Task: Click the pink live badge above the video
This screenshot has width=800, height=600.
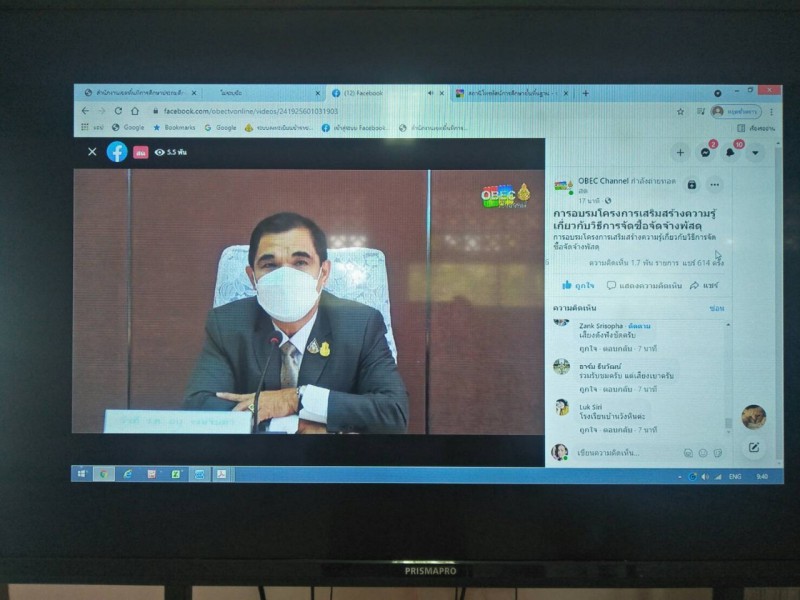Action: [x=141, y=152]
